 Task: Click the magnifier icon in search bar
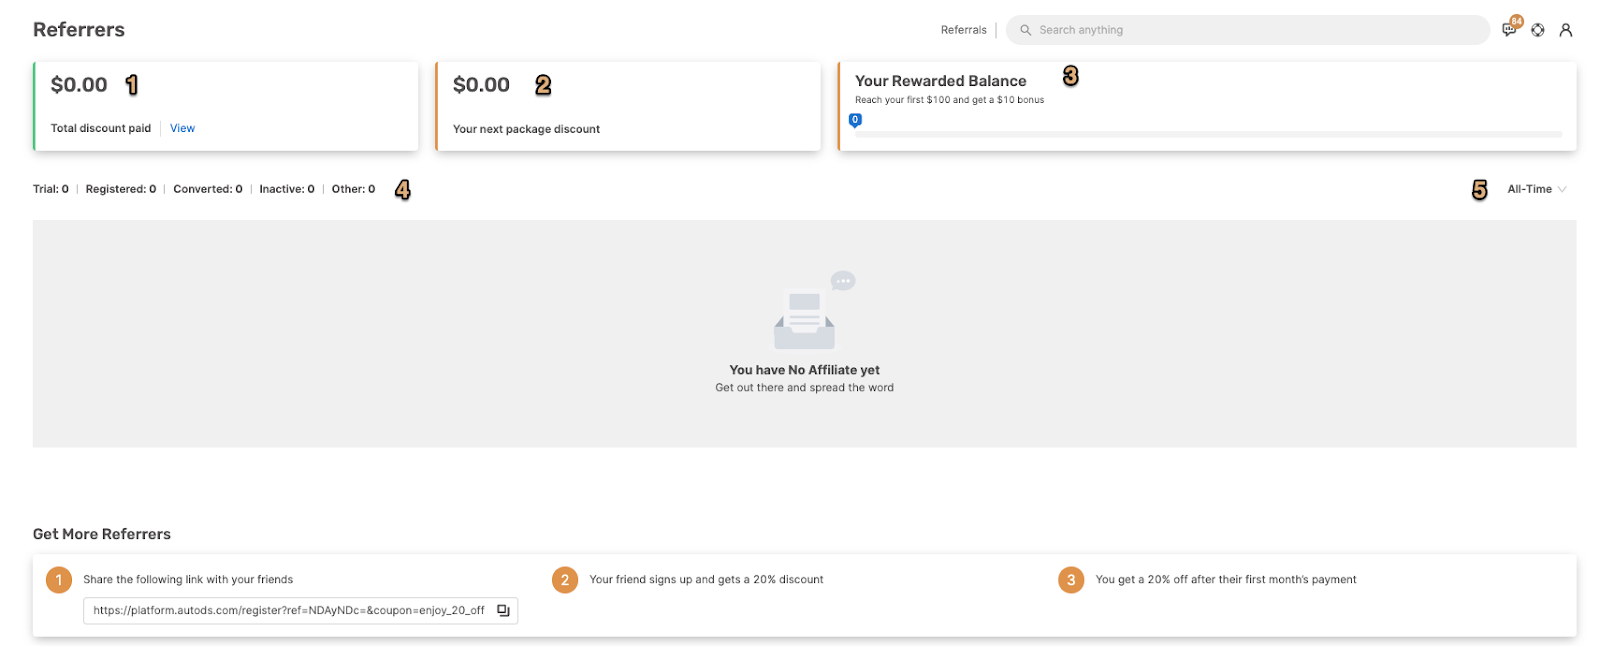click(x=1025, y=30)
